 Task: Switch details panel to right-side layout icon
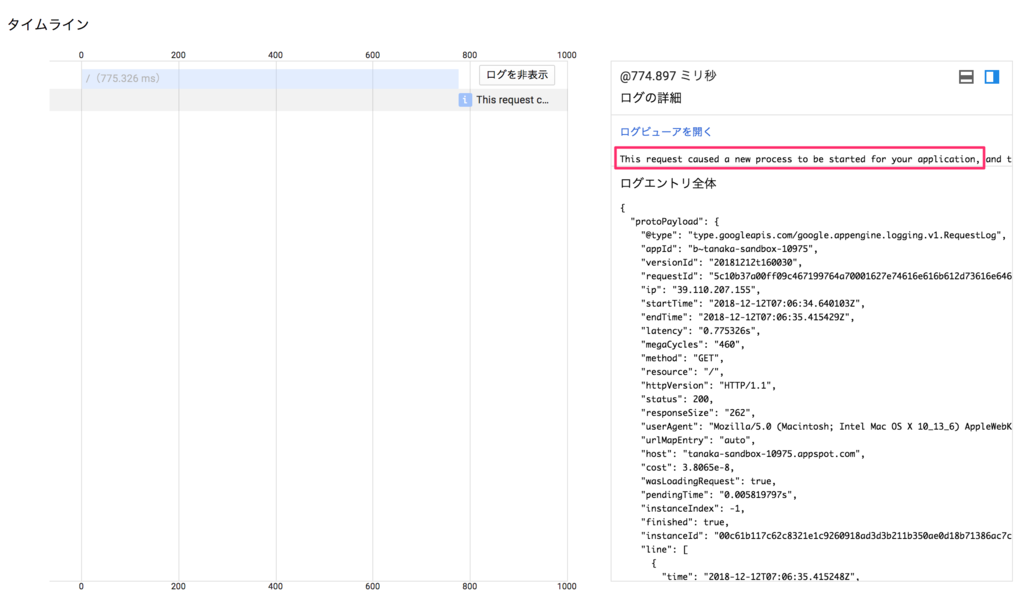pos(992,77)
